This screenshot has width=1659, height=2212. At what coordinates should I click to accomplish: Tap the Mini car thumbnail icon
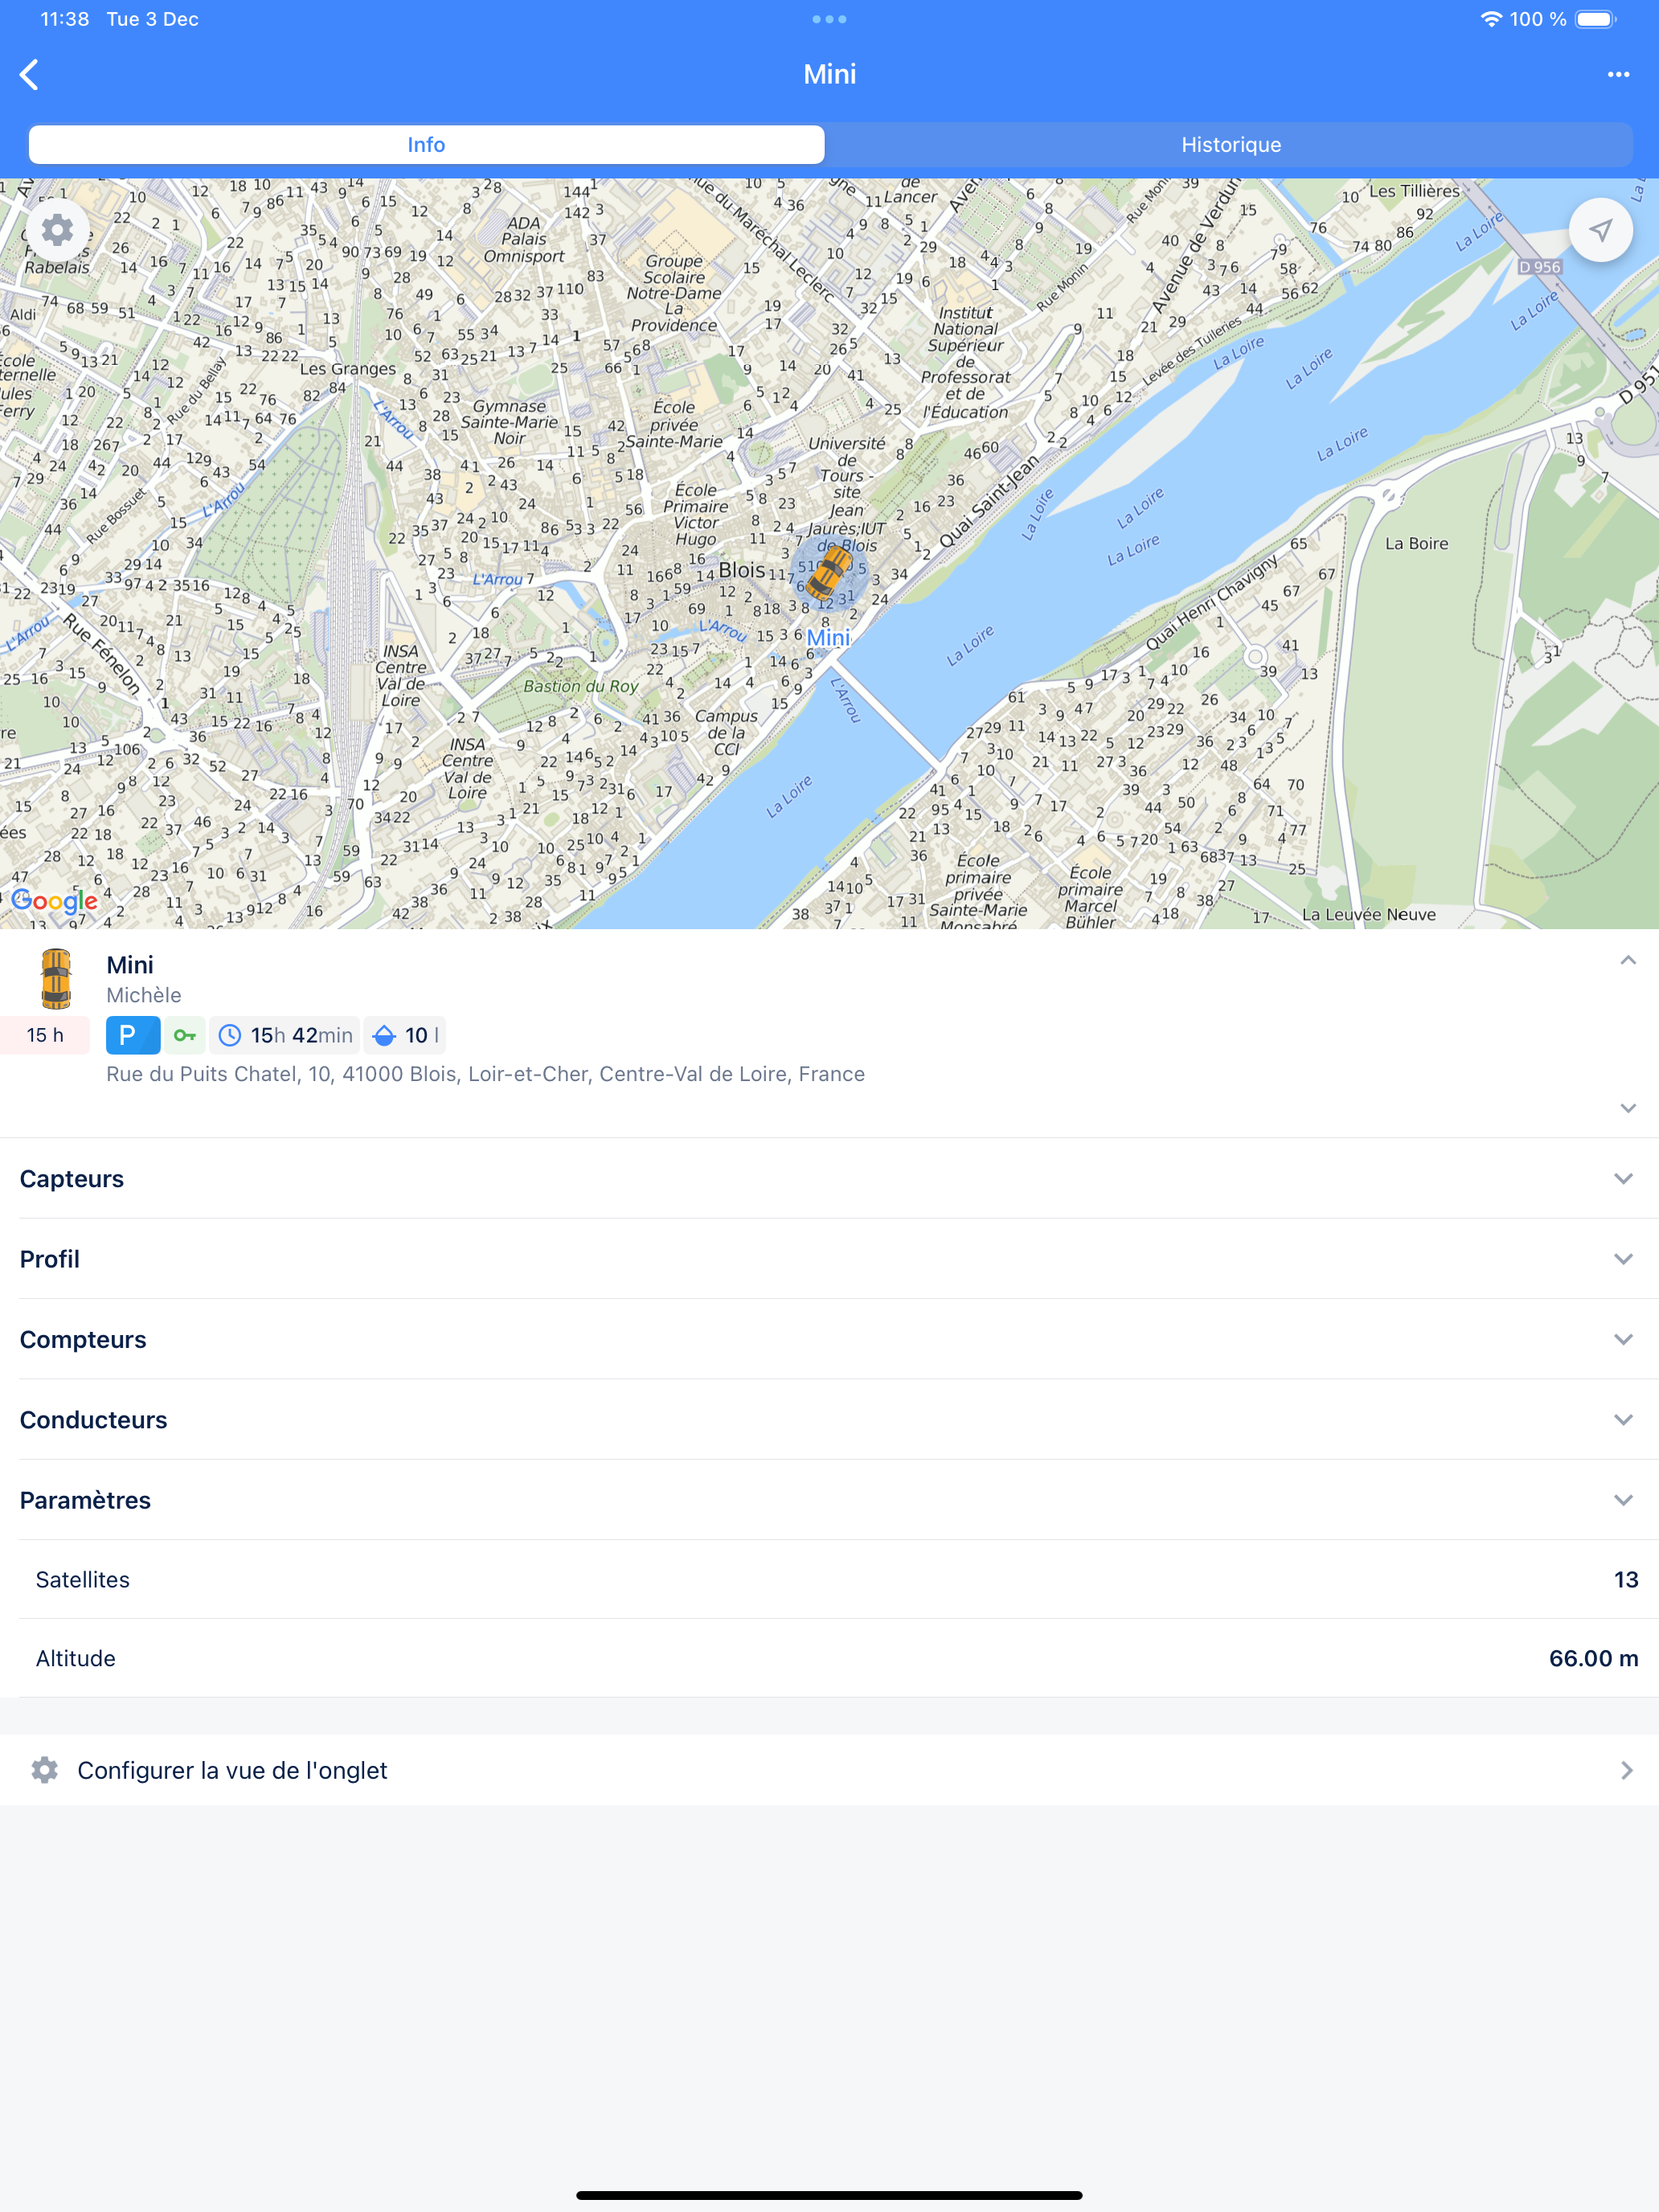pyautogui.click(x=56, y=978)
